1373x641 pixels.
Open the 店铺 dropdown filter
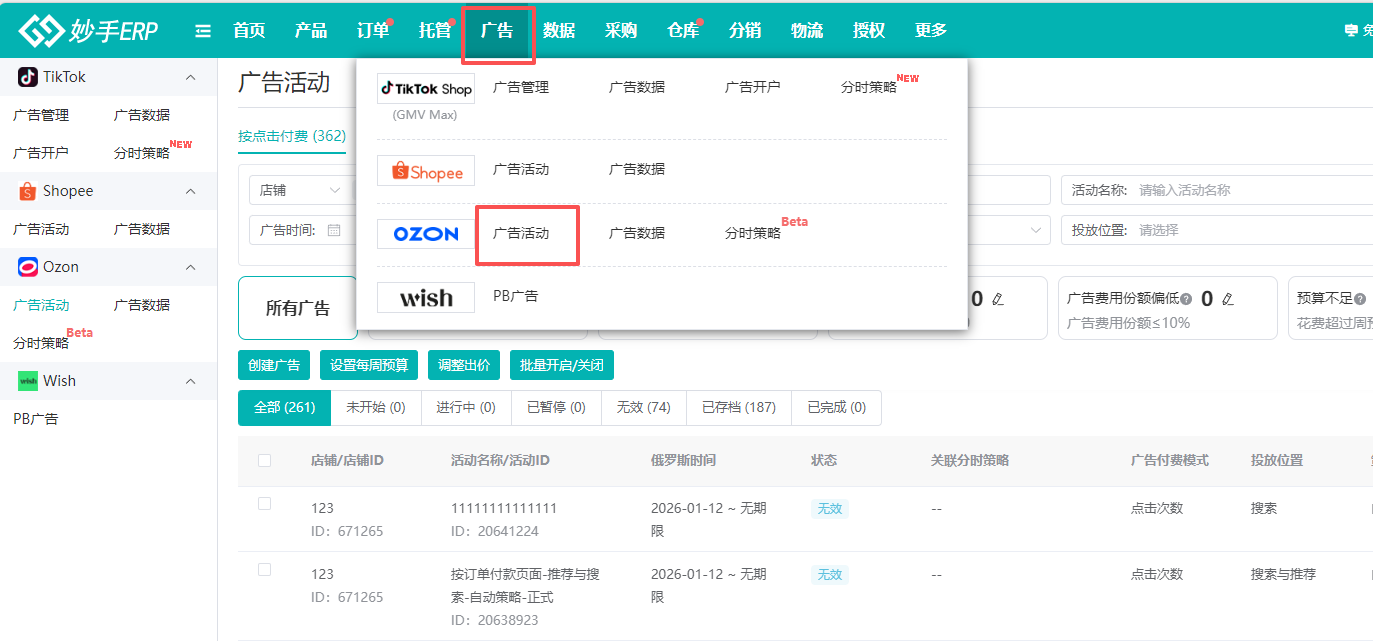tap(300, 188)
